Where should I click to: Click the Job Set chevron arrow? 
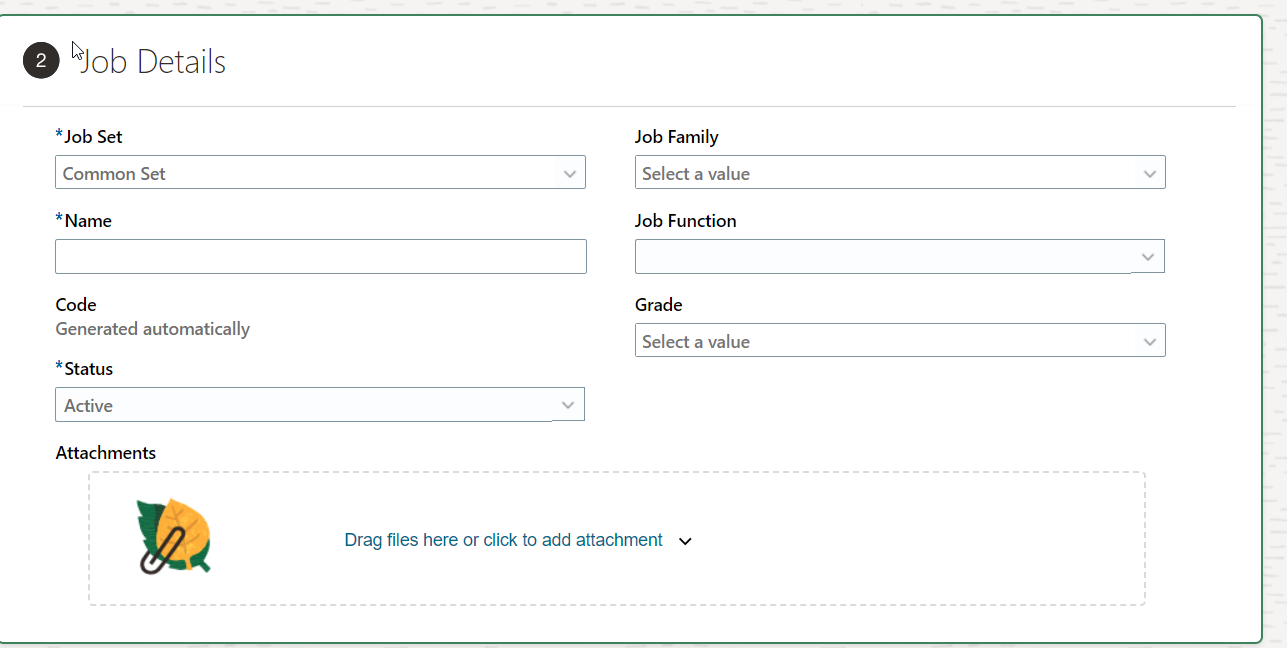tap(569, 173)
